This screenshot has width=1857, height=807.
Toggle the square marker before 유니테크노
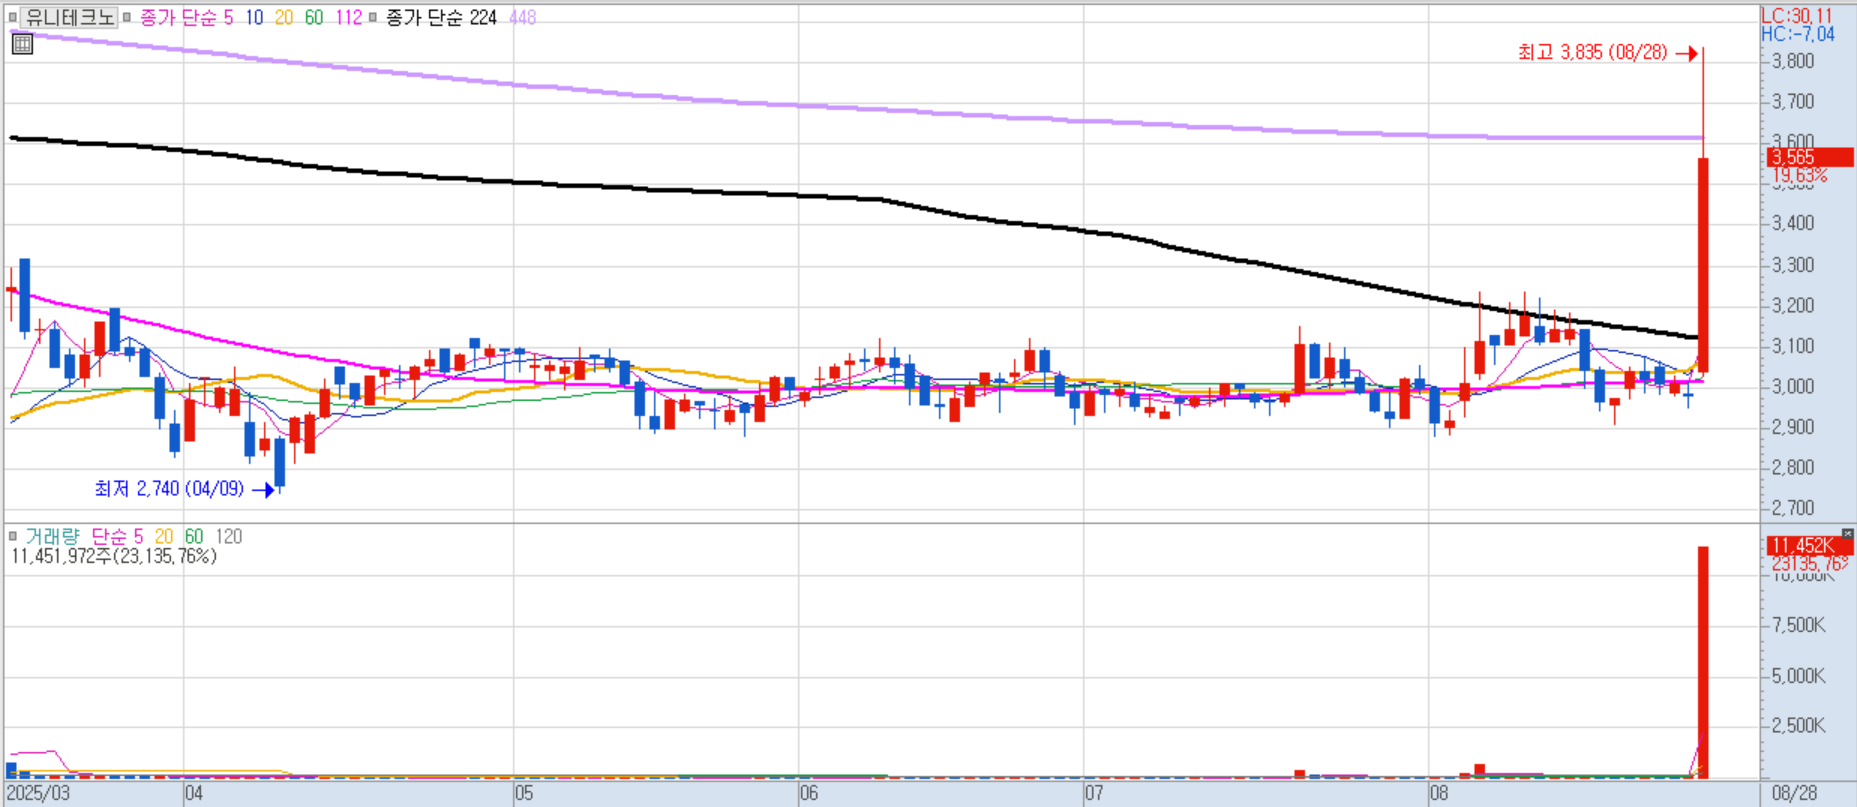[x=13, y=17]
